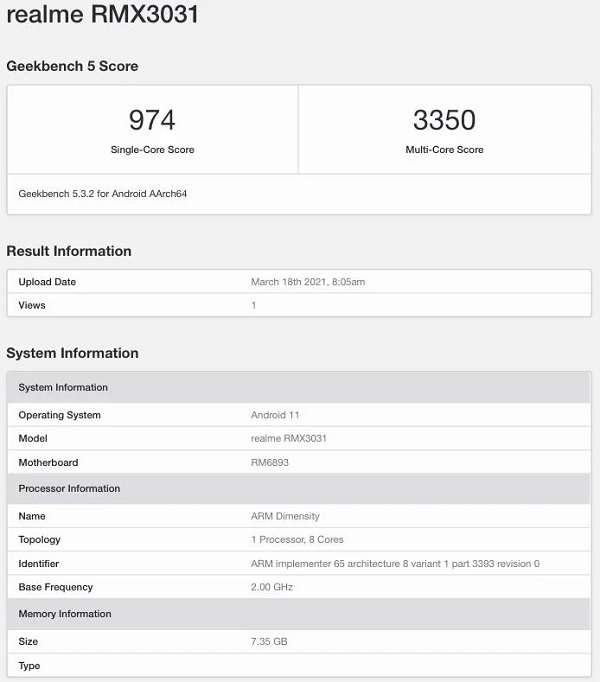Select 'Geekbench 5.3.2 for Android AArch64' text
The image size is (600, 682).
[103, 194]
